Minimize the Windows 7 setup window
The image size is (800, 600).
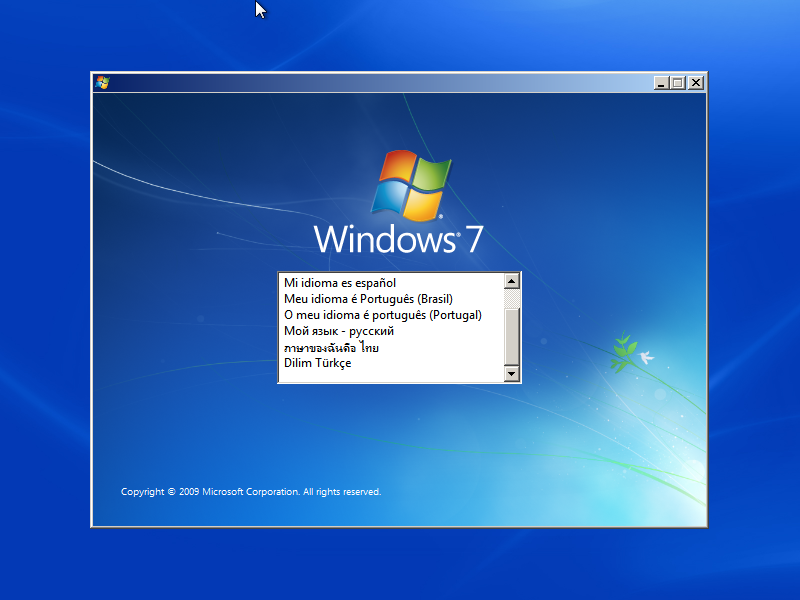pos(661,83)
